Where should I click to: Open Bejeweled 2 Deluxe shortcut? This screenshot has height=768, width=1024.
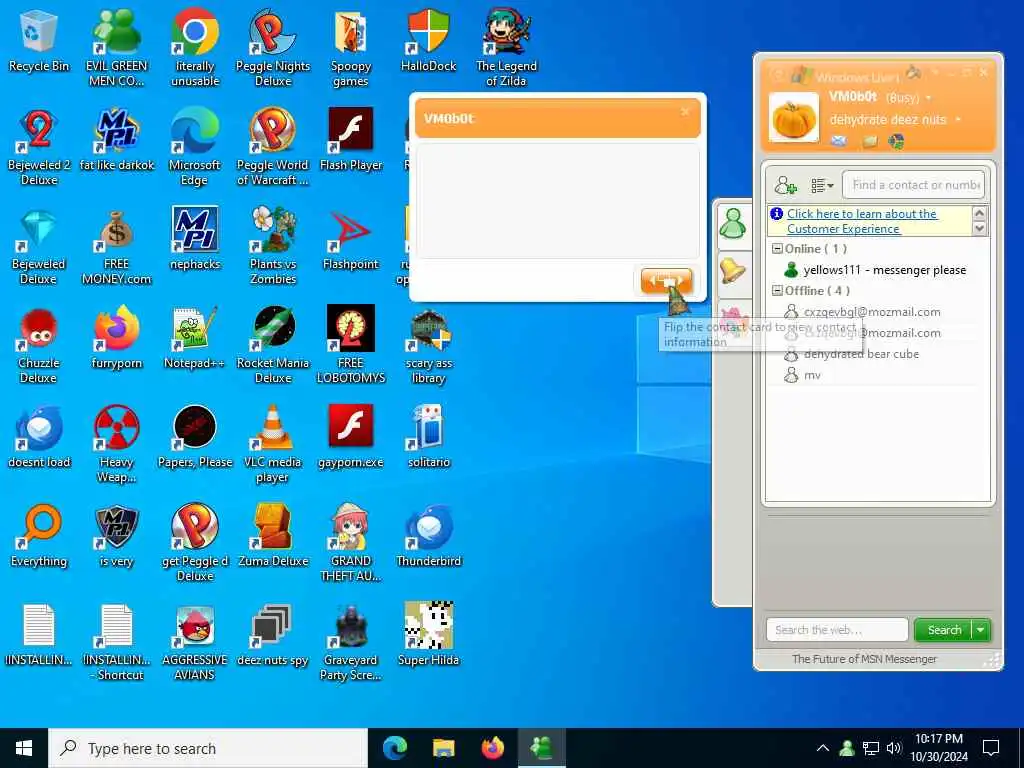39,148
